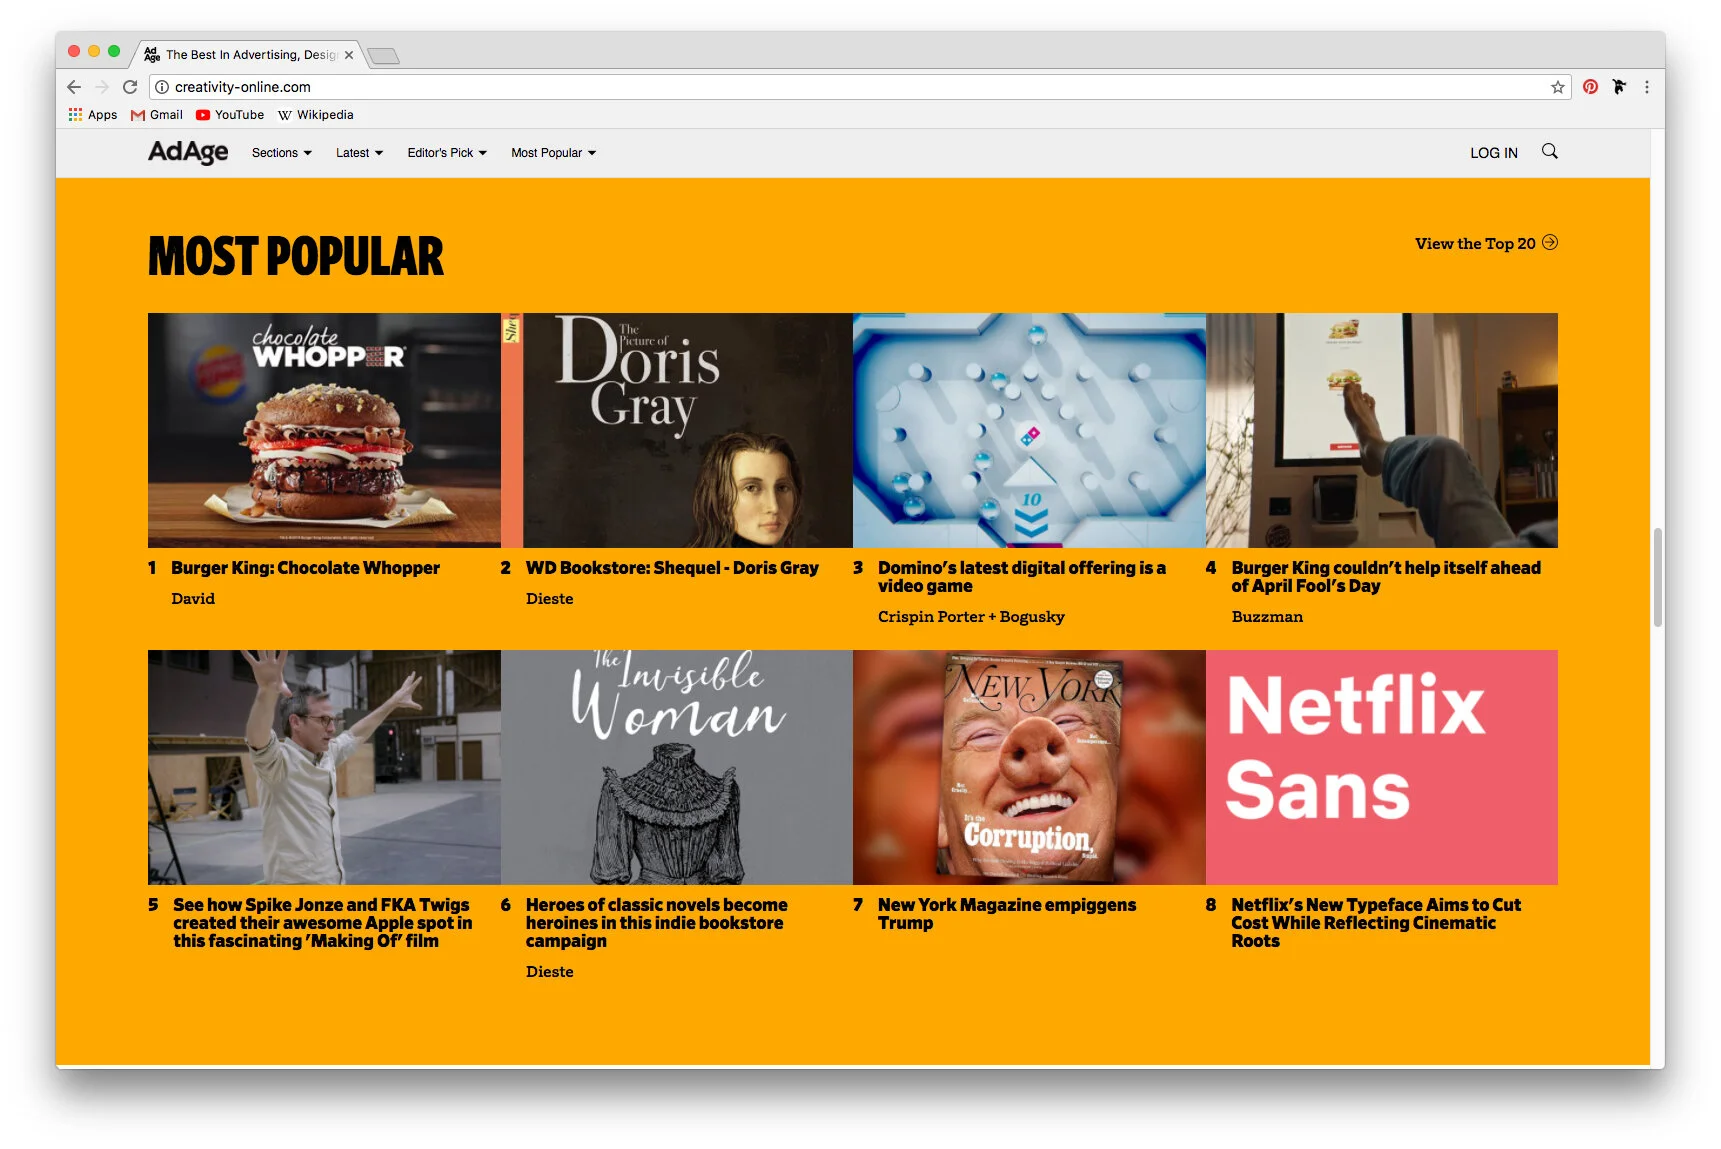Click the Pinterest extension icon
The image size is (1721, 1149).
coord(1590,87)
